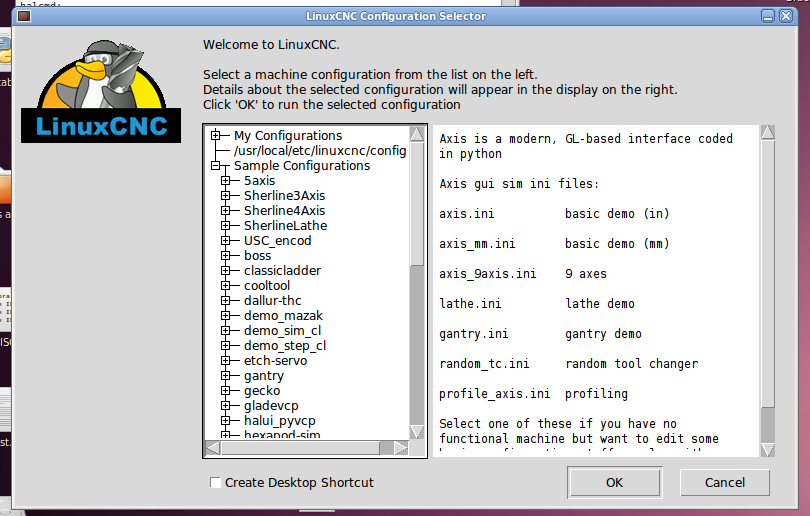Click tree list scroll-down arrow

(x=417, y=432)
